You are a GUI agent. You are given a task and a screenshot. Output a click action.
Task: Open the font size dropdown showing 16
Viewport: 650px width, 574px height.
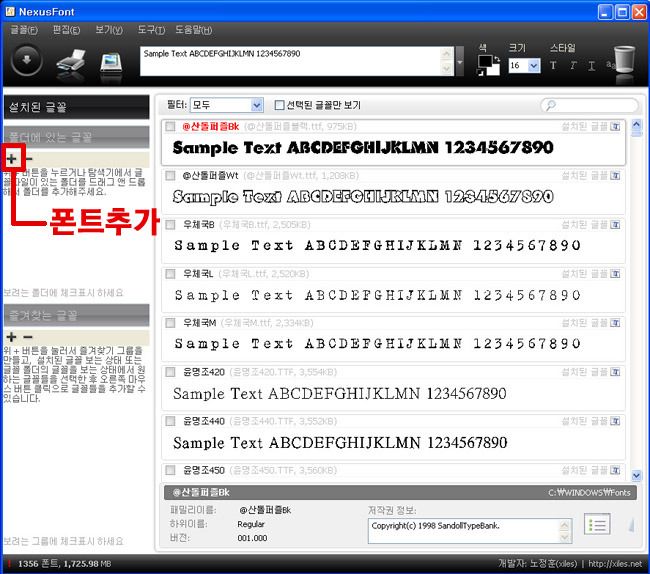[524, 65]
